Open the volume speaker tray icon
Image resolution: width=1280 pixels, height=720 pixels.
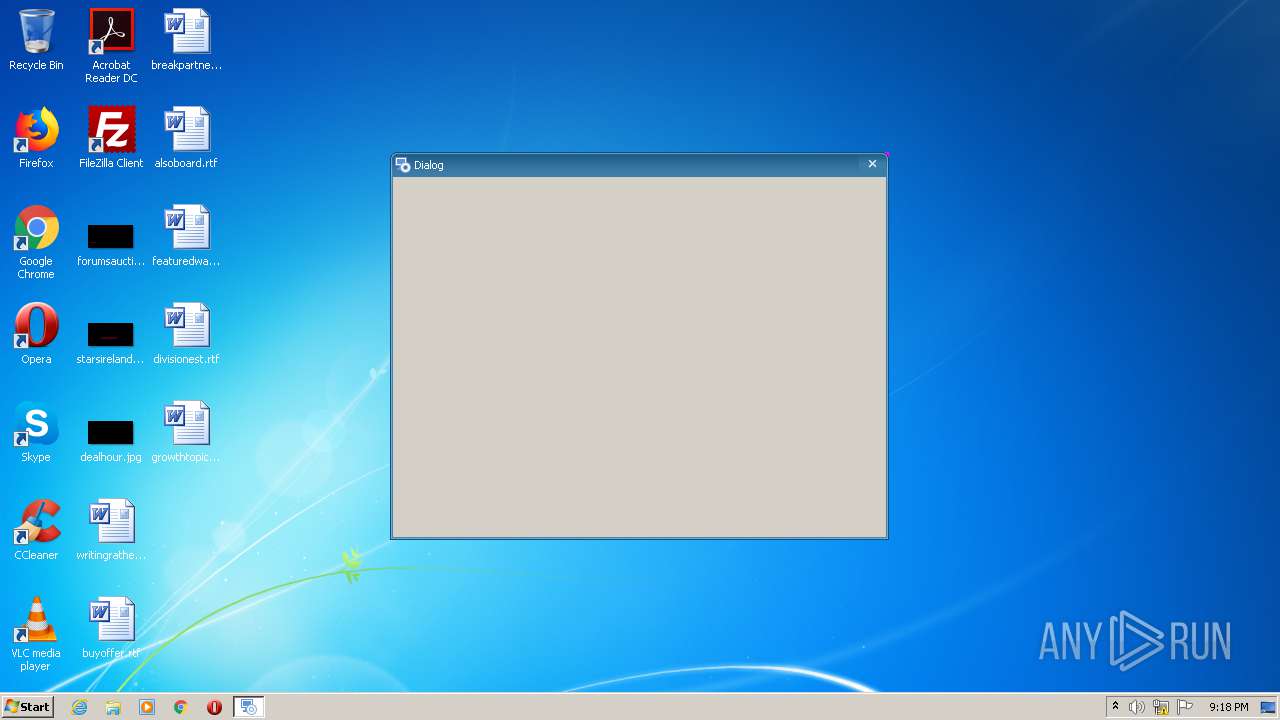[1137, 707]
